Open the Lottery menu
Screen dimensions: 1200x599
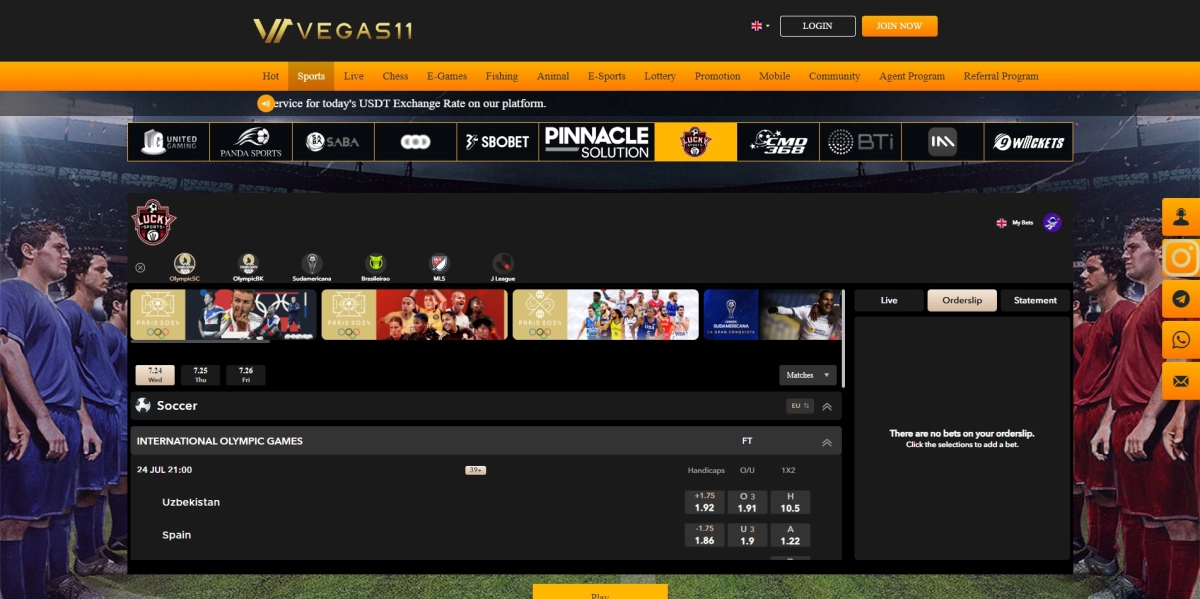tap(660, 76)
